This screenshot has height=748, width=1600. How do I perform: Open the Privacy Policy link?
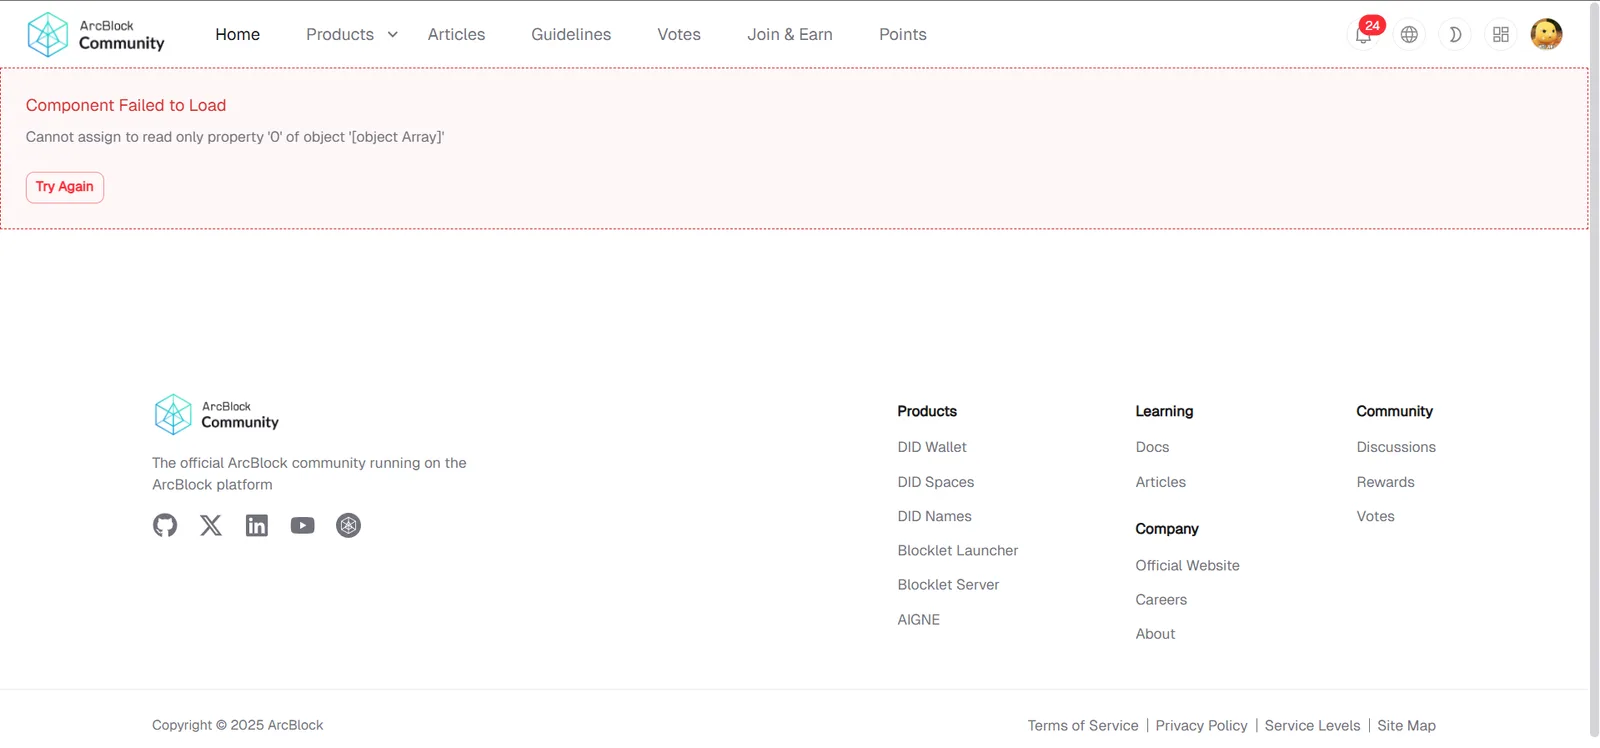tap(1202, 726)
